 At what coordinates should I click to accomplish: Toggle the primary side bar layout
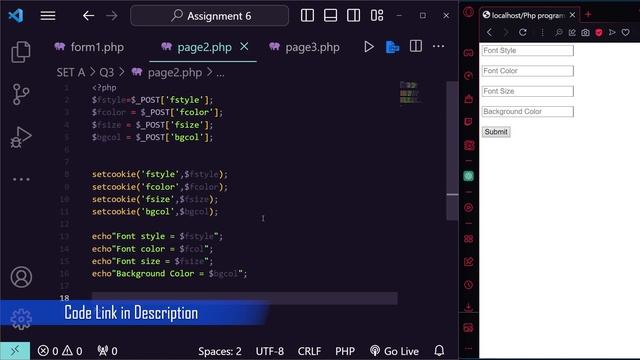(307, 16)
